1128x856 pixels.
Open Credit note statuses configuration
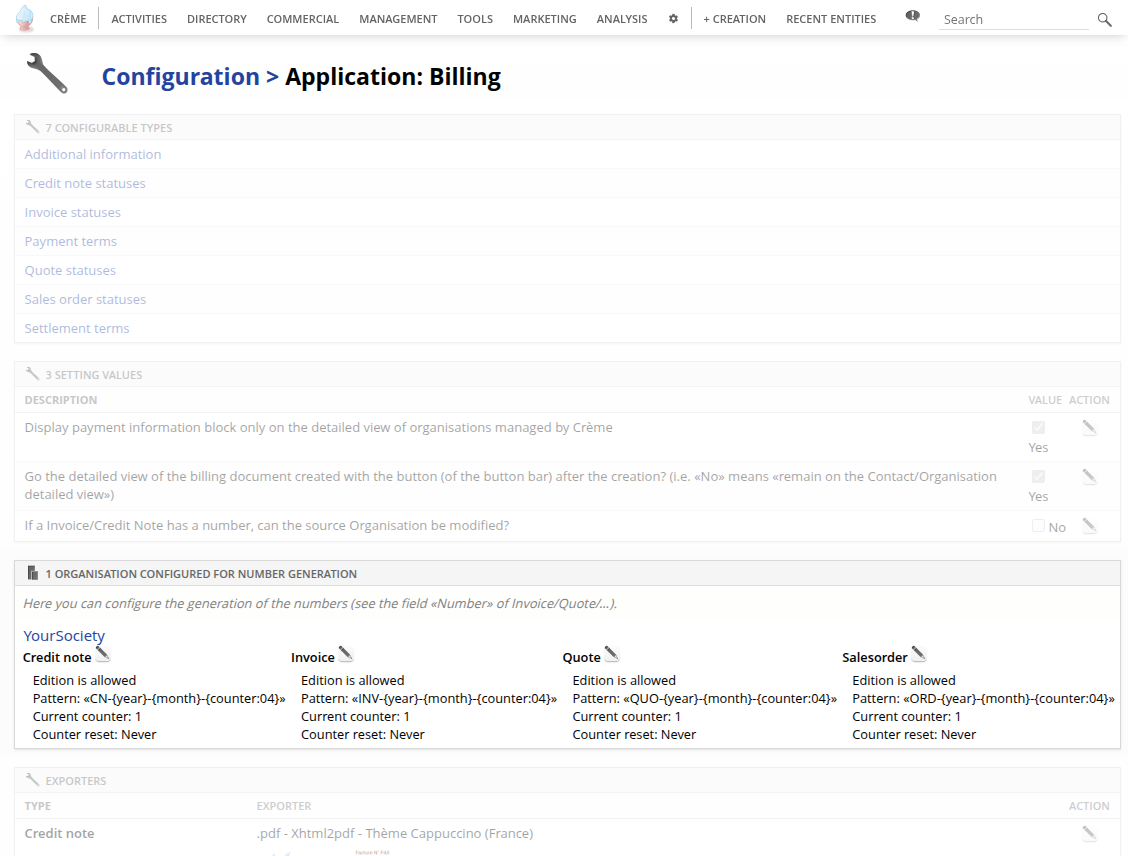[x=85, y=183]
